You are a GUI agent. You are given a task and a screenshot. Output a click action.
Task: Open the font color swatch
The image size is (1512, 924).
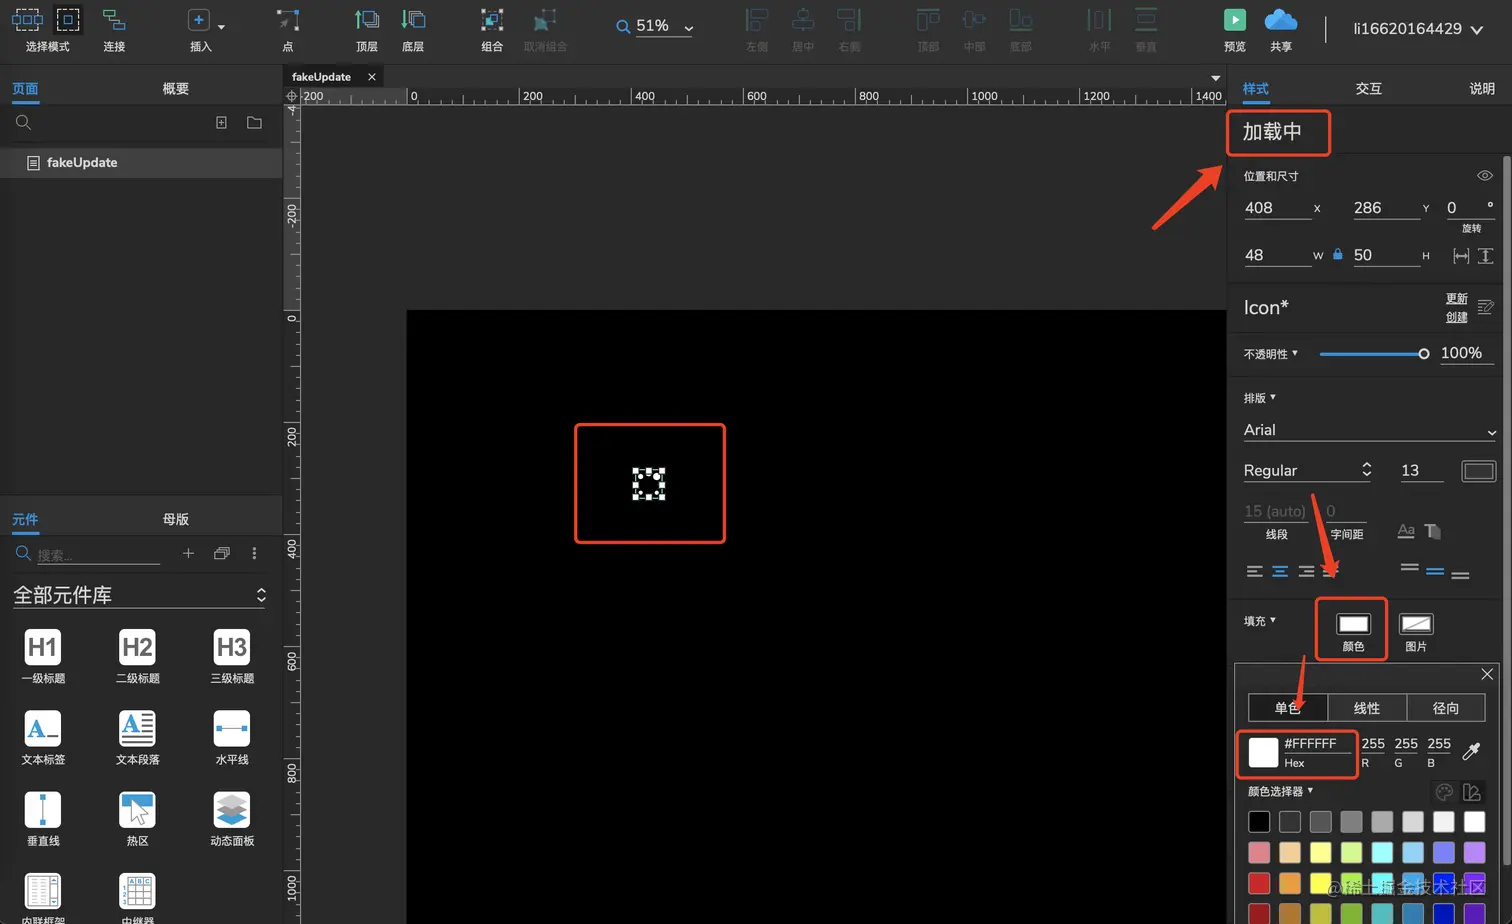click(x=1478, y=471)
